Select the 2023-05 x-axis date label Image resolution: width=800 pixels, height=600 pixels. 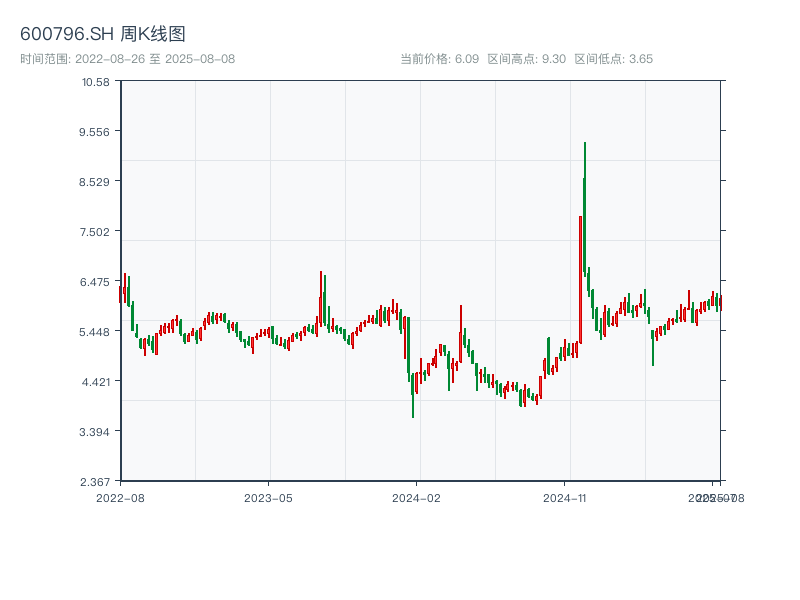[x=268, y=497]
